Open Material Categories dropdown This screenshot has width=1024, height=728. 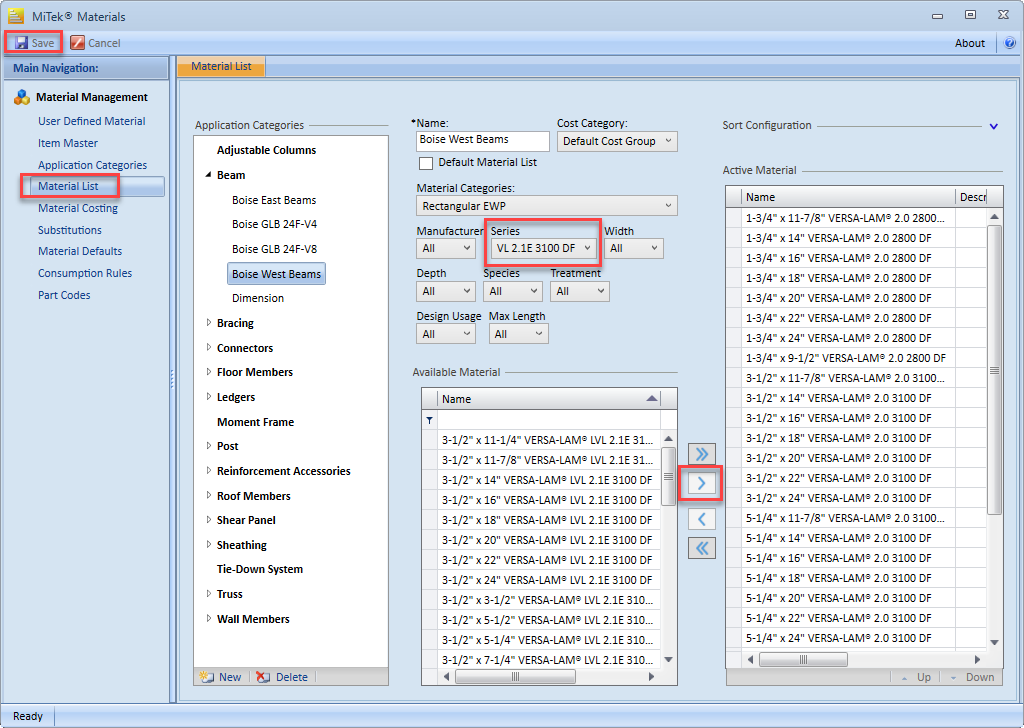(547, 206)
